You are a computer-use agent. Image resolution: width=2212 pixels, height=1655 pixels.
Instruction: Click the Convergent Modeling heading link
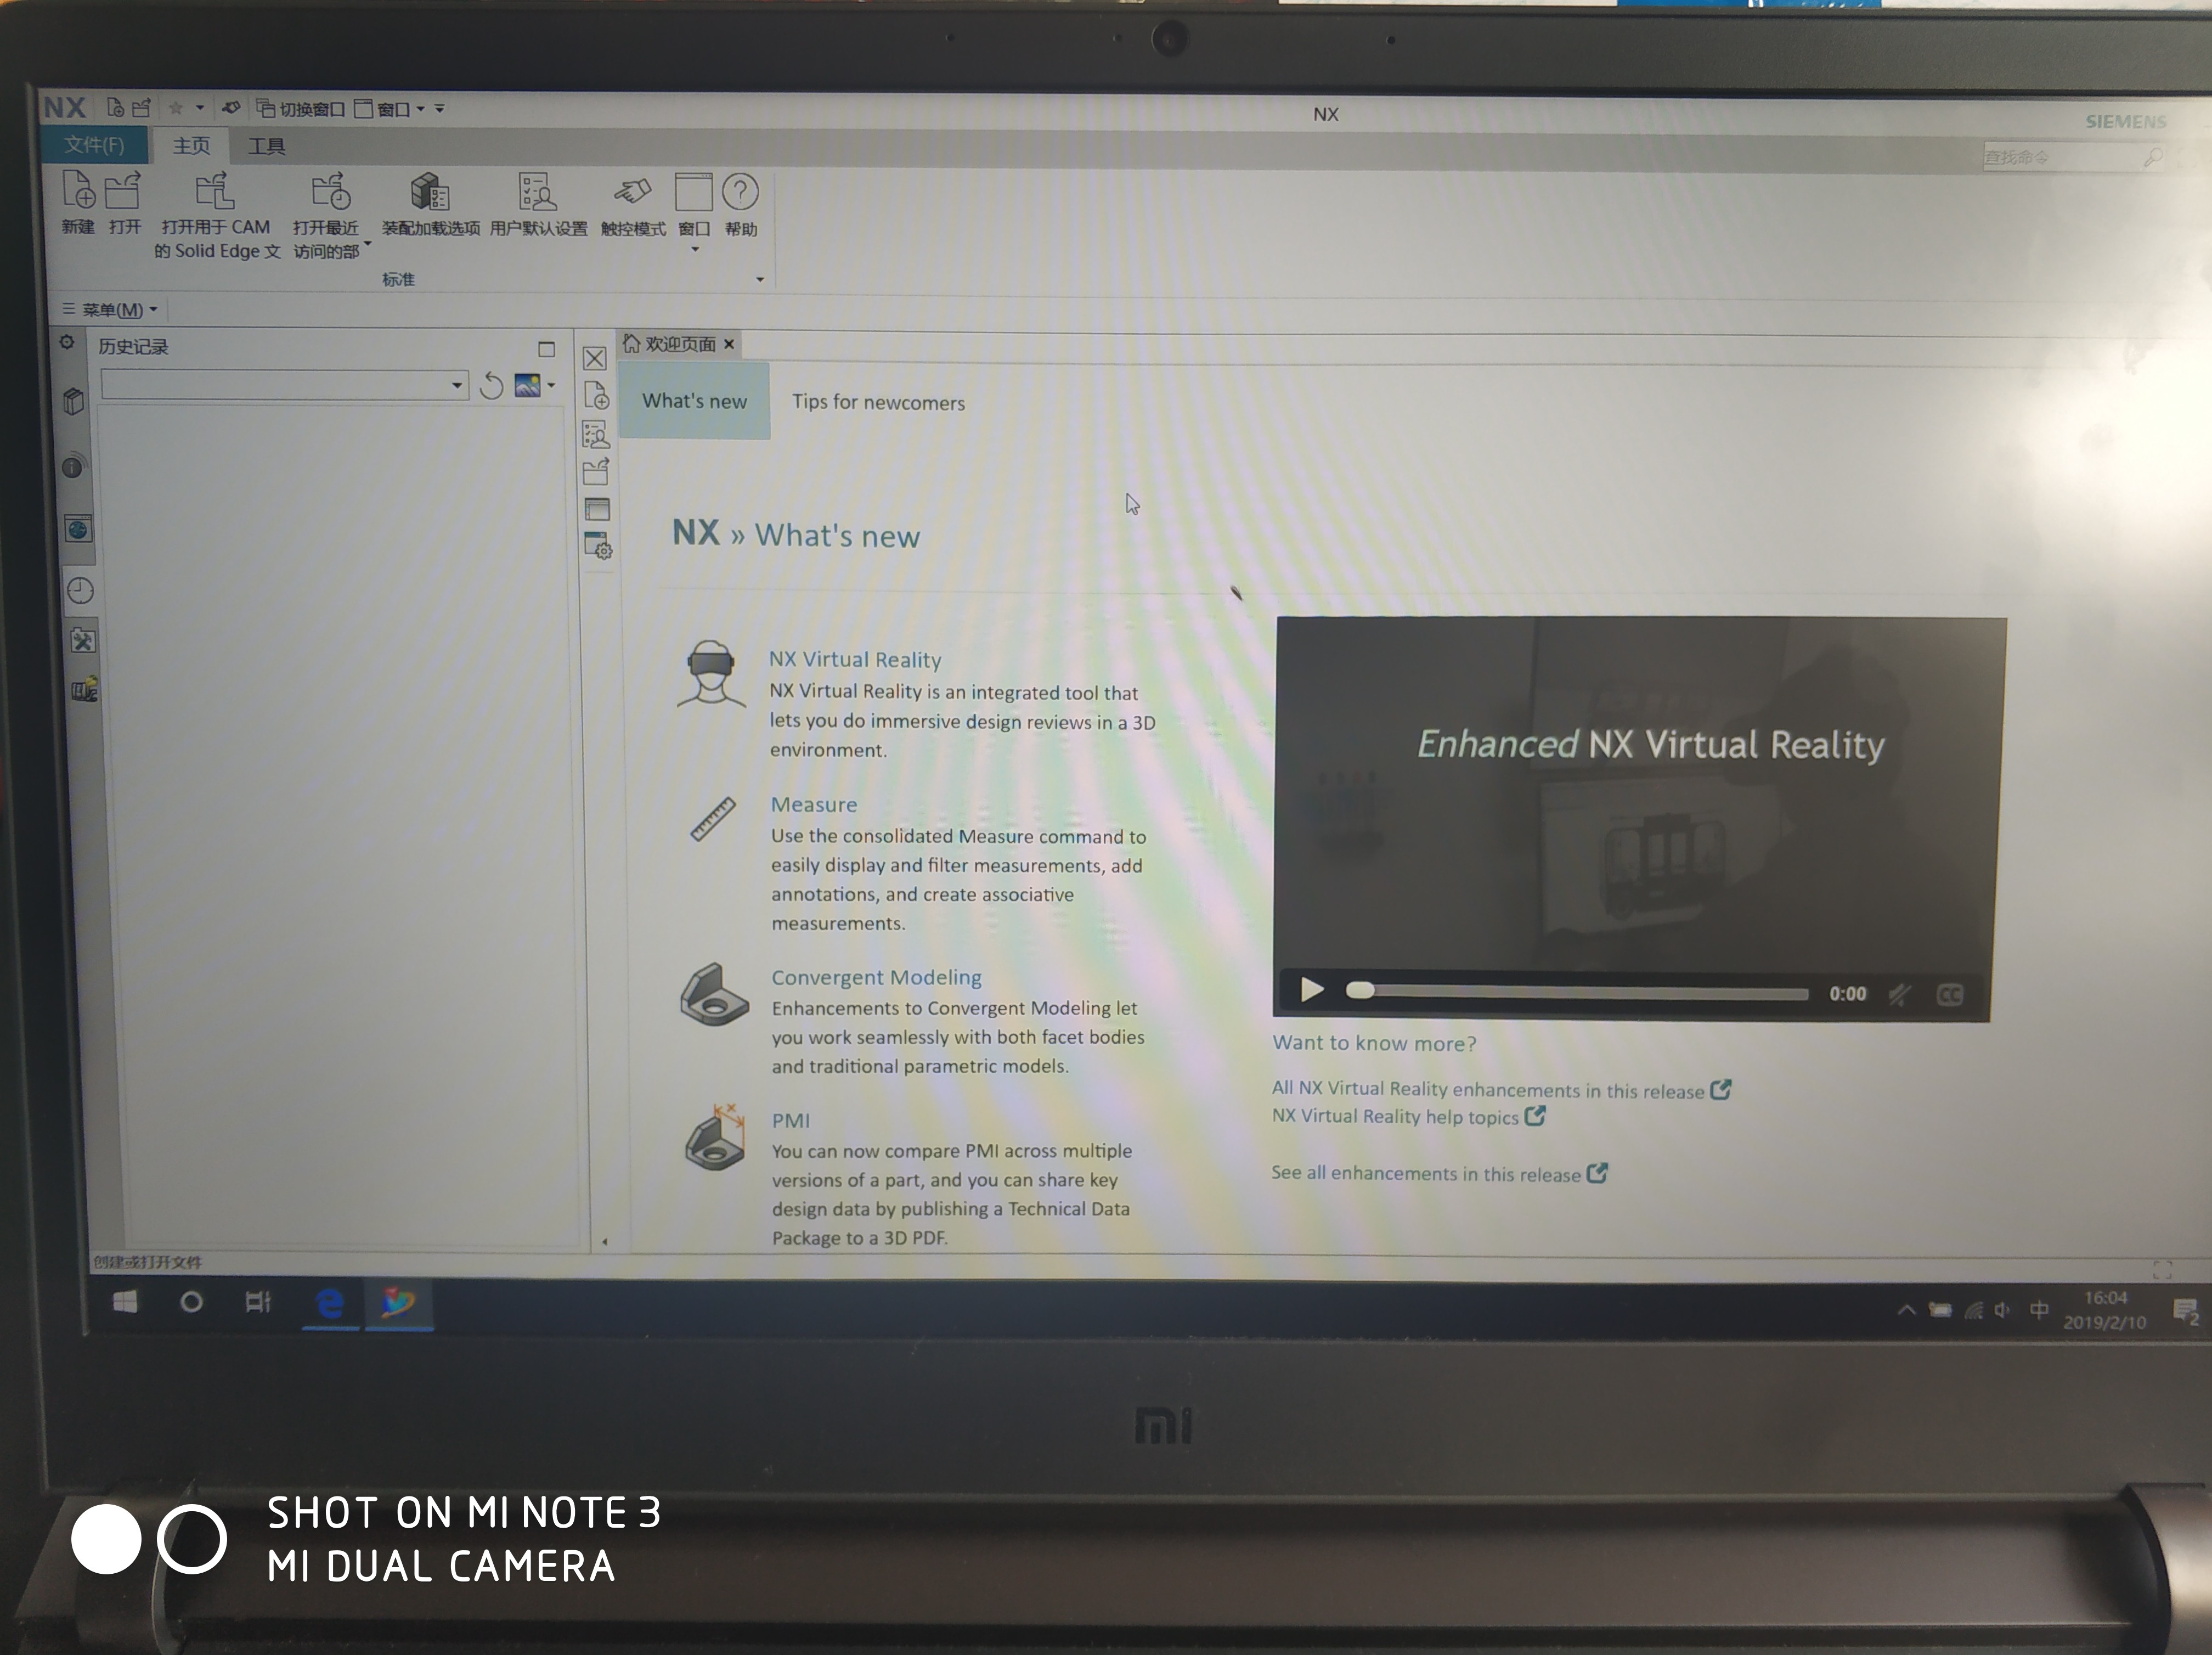pos(876,977)
